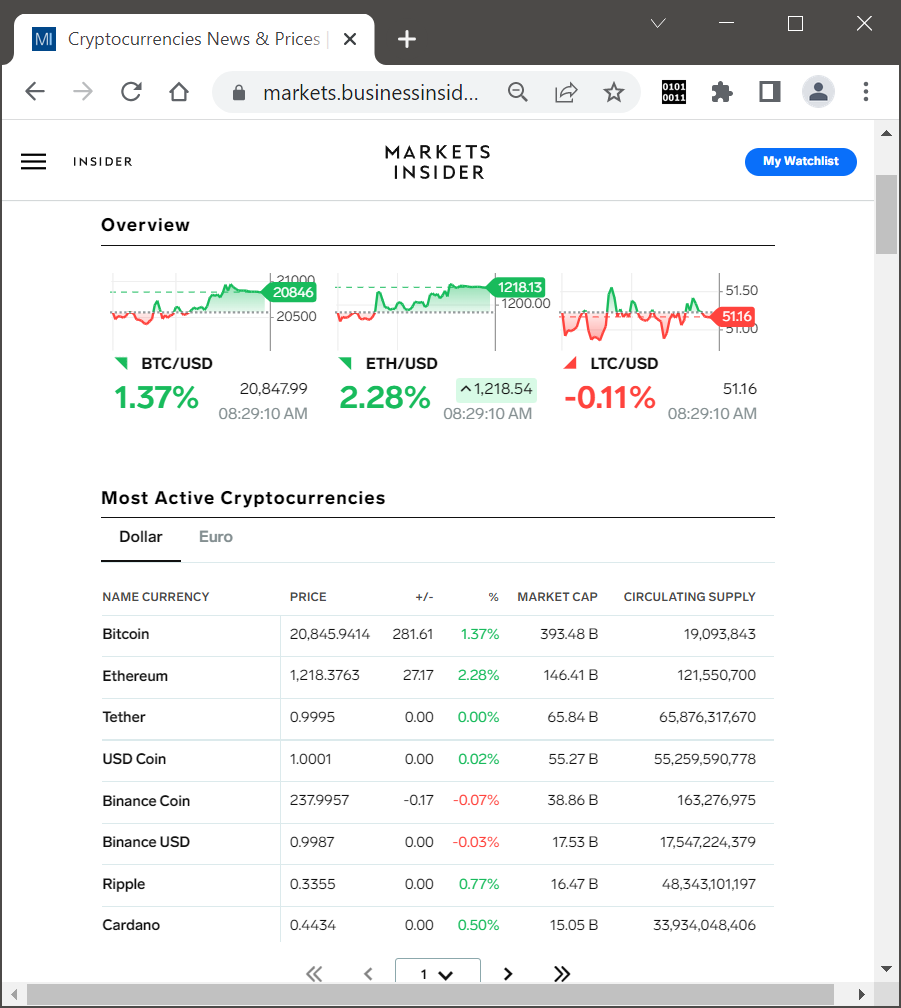Click the PRICE column header

[308, 597]
